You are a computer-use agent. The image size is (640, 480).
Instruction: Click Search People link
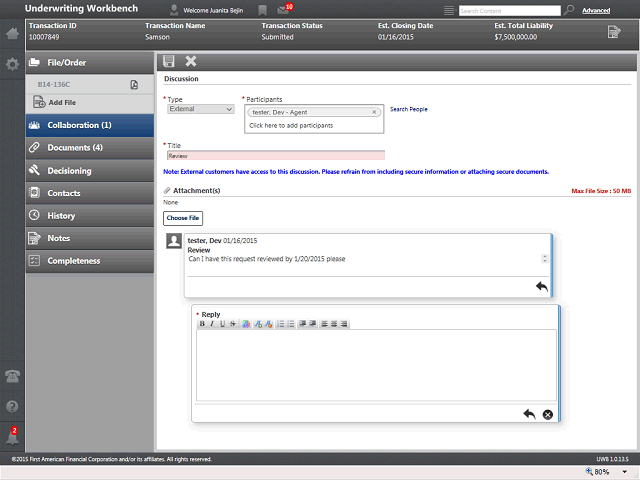coord(409,109)
